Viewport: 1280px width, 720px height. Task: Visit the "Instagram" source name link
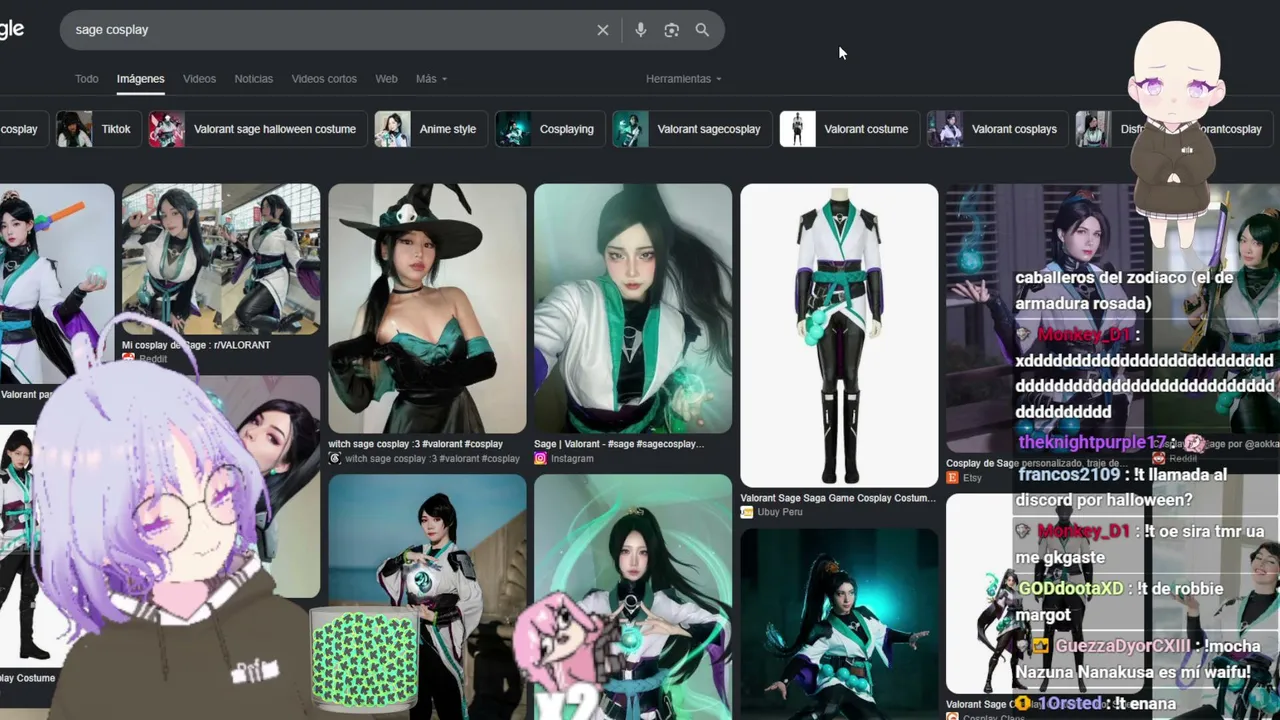click(572, 459)
